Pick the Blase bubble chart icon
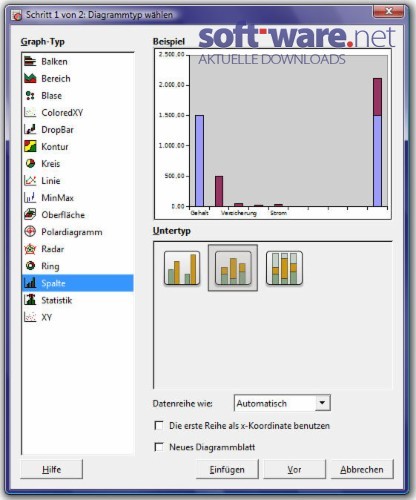The image size is (416, 500). click(x=30, y=96)
